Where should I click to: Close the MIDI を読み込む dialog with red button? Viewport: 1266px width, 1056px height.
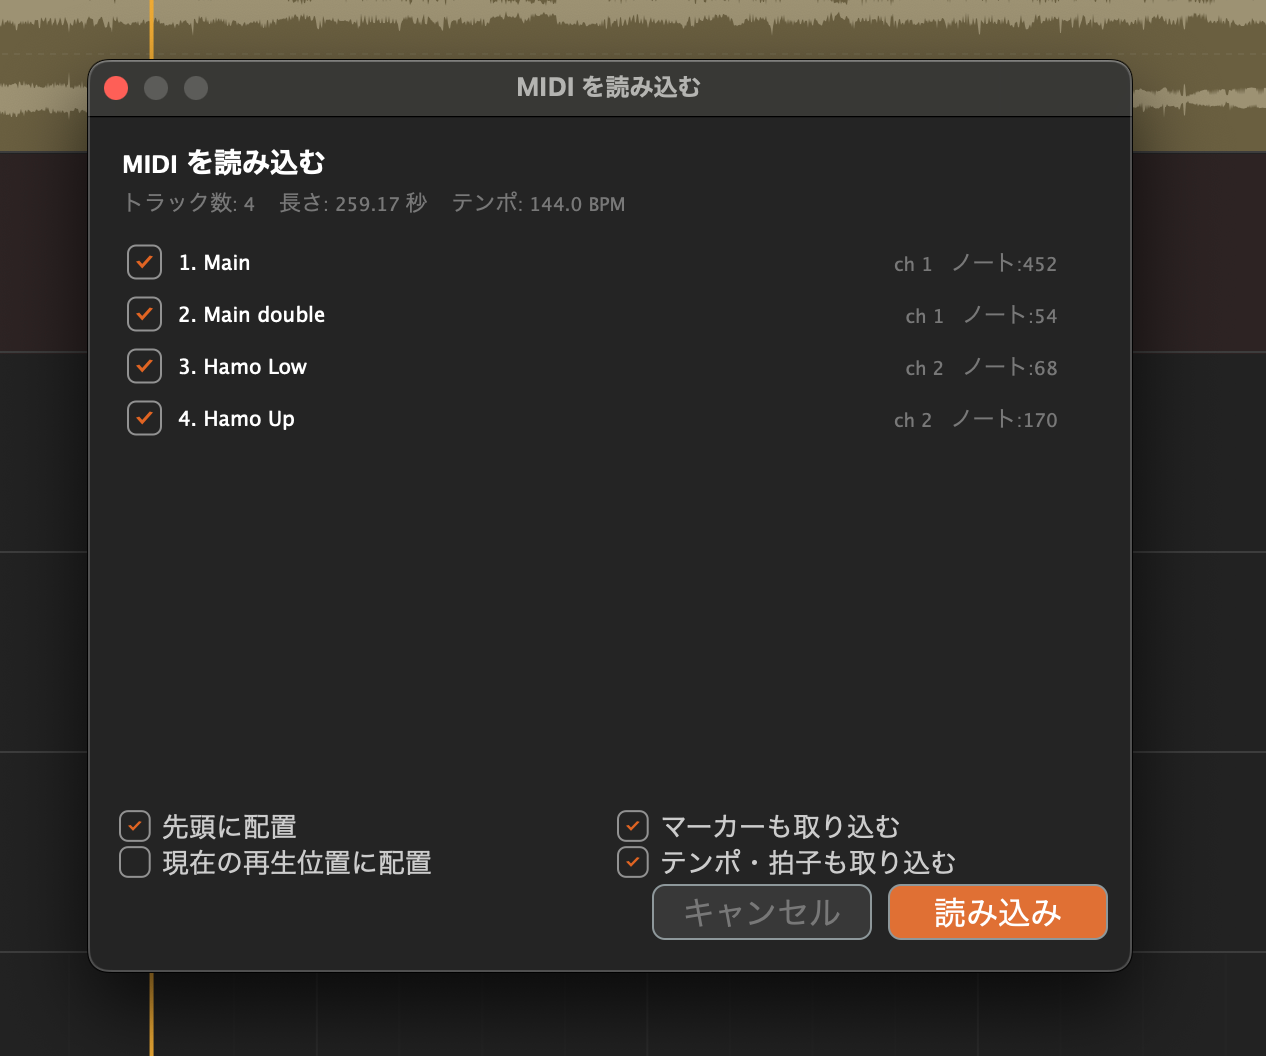(x=116, y=88)
